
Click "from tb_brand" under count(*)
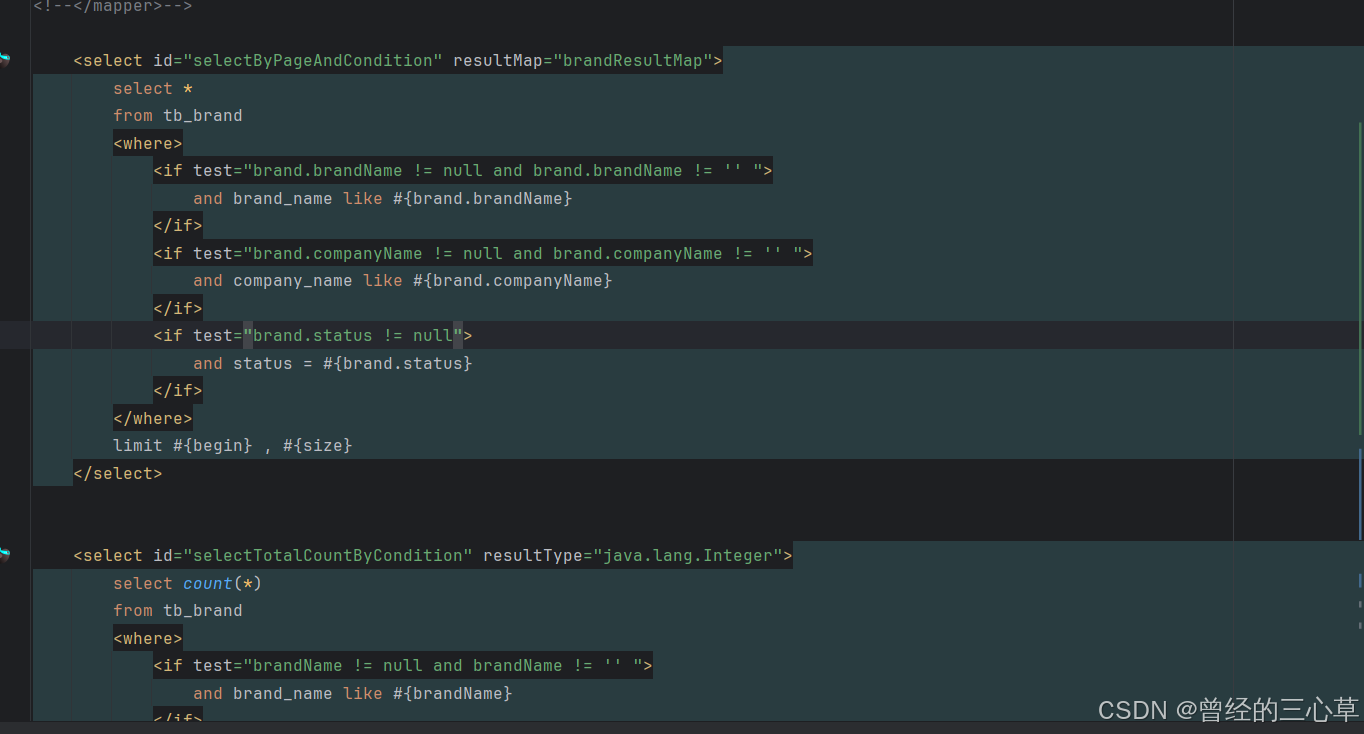178,611
